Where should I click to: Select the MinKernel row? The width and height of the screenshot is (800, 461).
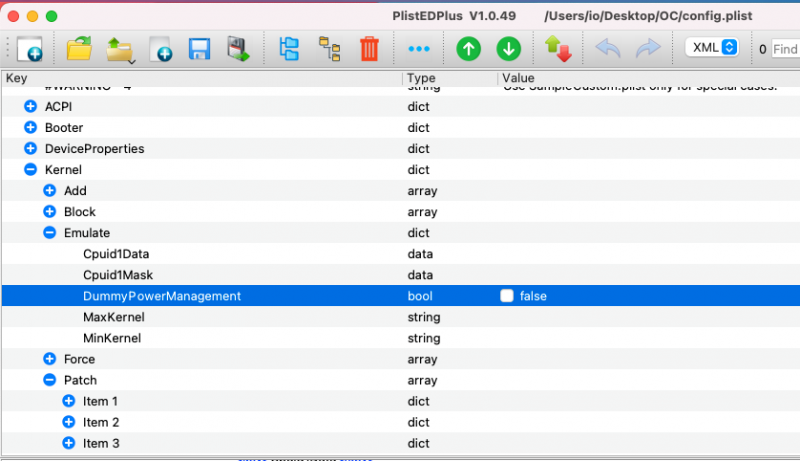401,338
